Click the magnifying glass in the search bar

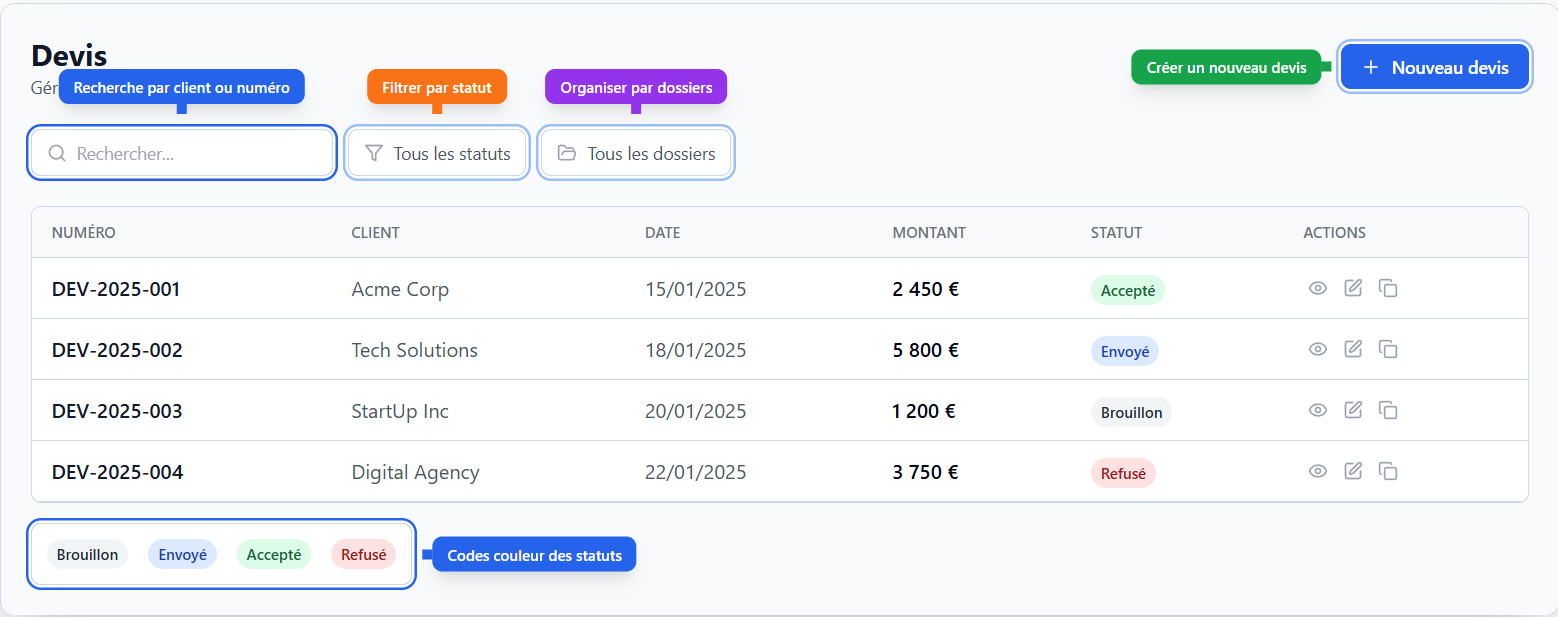point(57,152)
